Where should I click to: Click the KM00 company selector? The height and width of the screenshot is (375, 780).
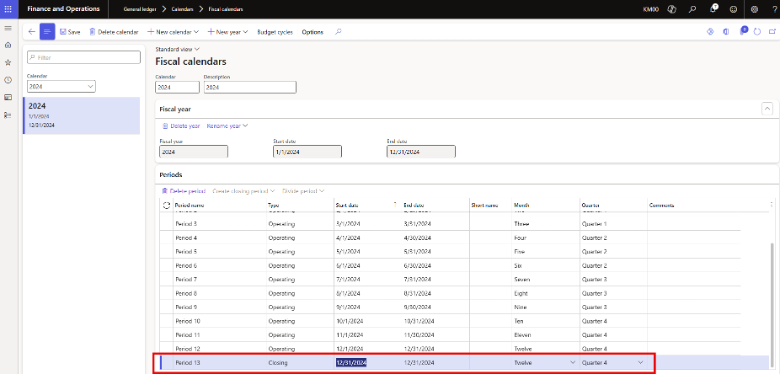[651, 9]
